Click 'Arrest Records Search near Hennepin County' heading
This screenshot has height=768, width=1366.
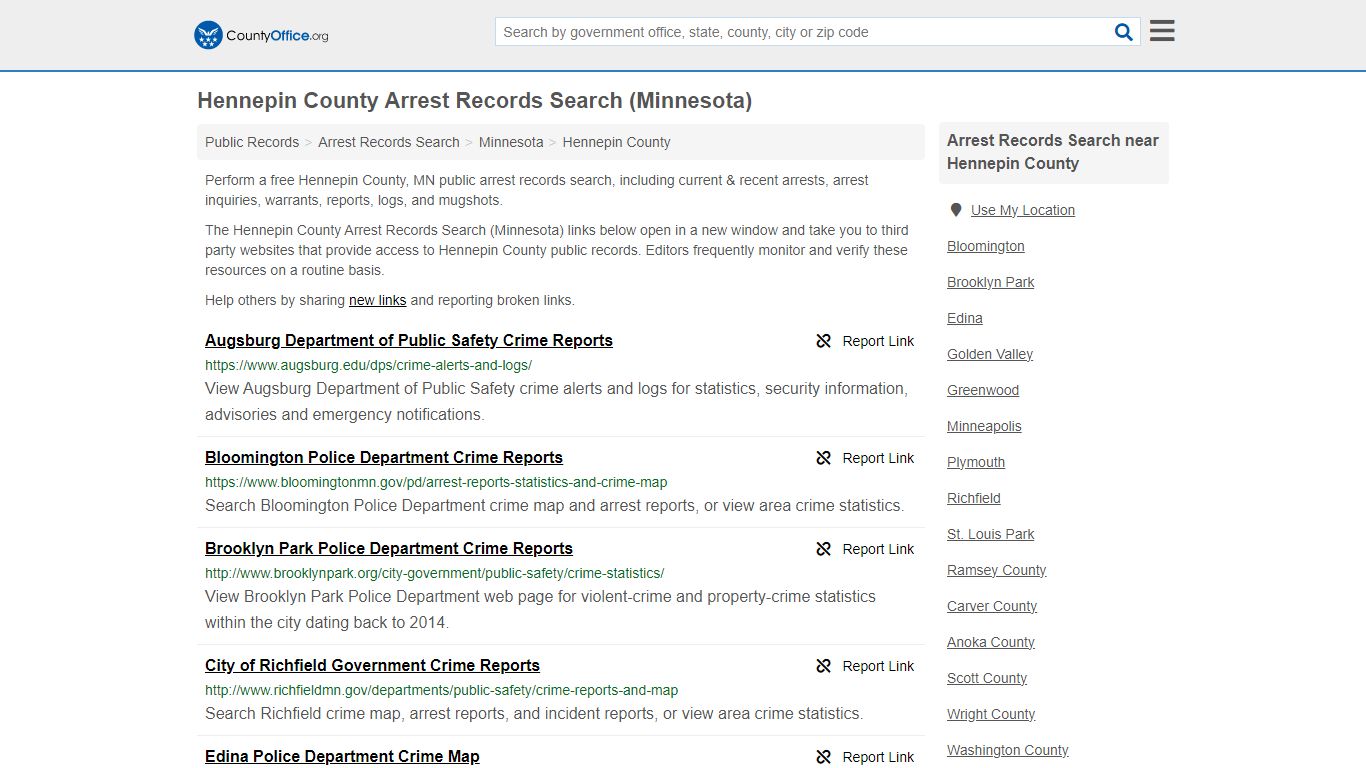pyautogui.click(x=1053, y=152)
